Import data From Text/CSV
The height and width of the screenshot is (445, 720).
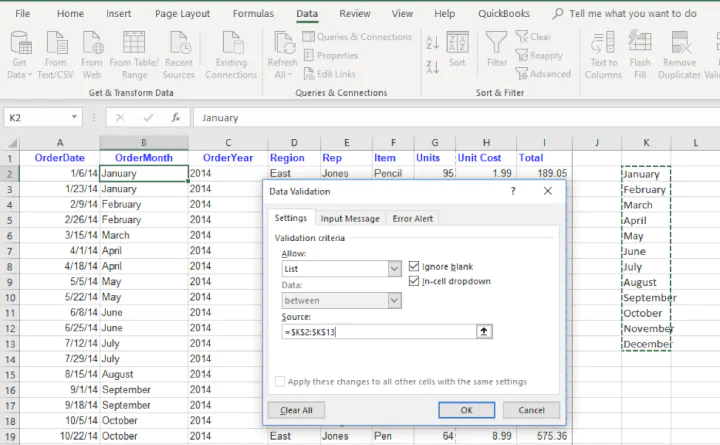[56, 55]
